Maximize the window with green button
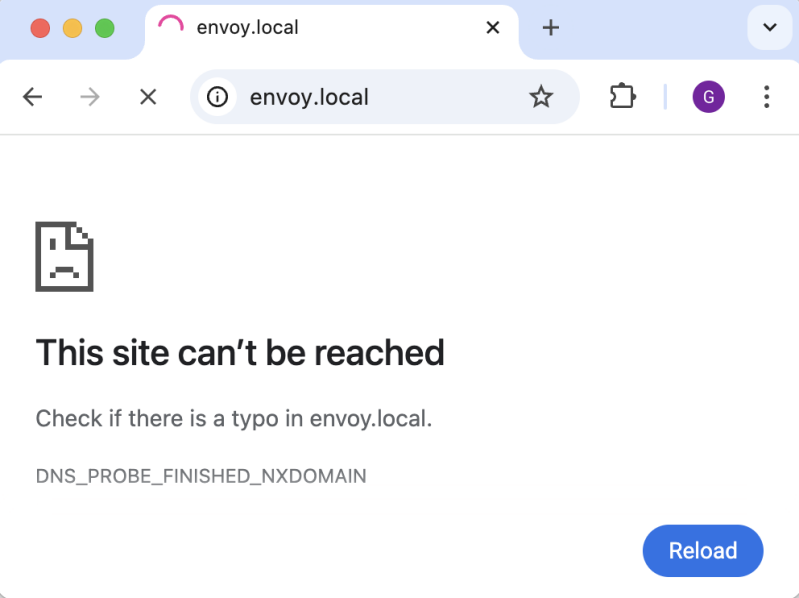 104,28
